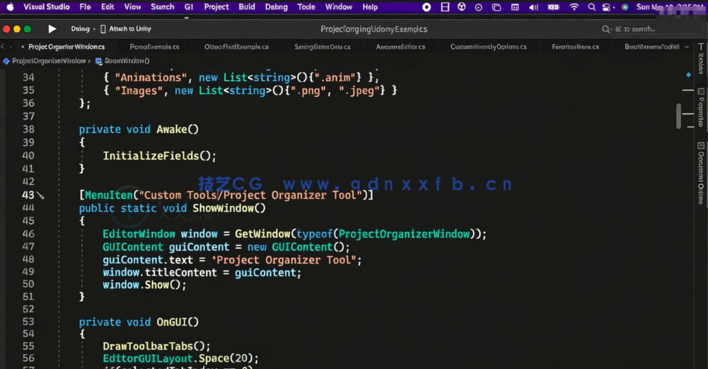Viewport: 708px width, 369px height.
Task: Close the active ProjectOrganizerWindow.cs tab via its x
Action: [x=23, y=47]
